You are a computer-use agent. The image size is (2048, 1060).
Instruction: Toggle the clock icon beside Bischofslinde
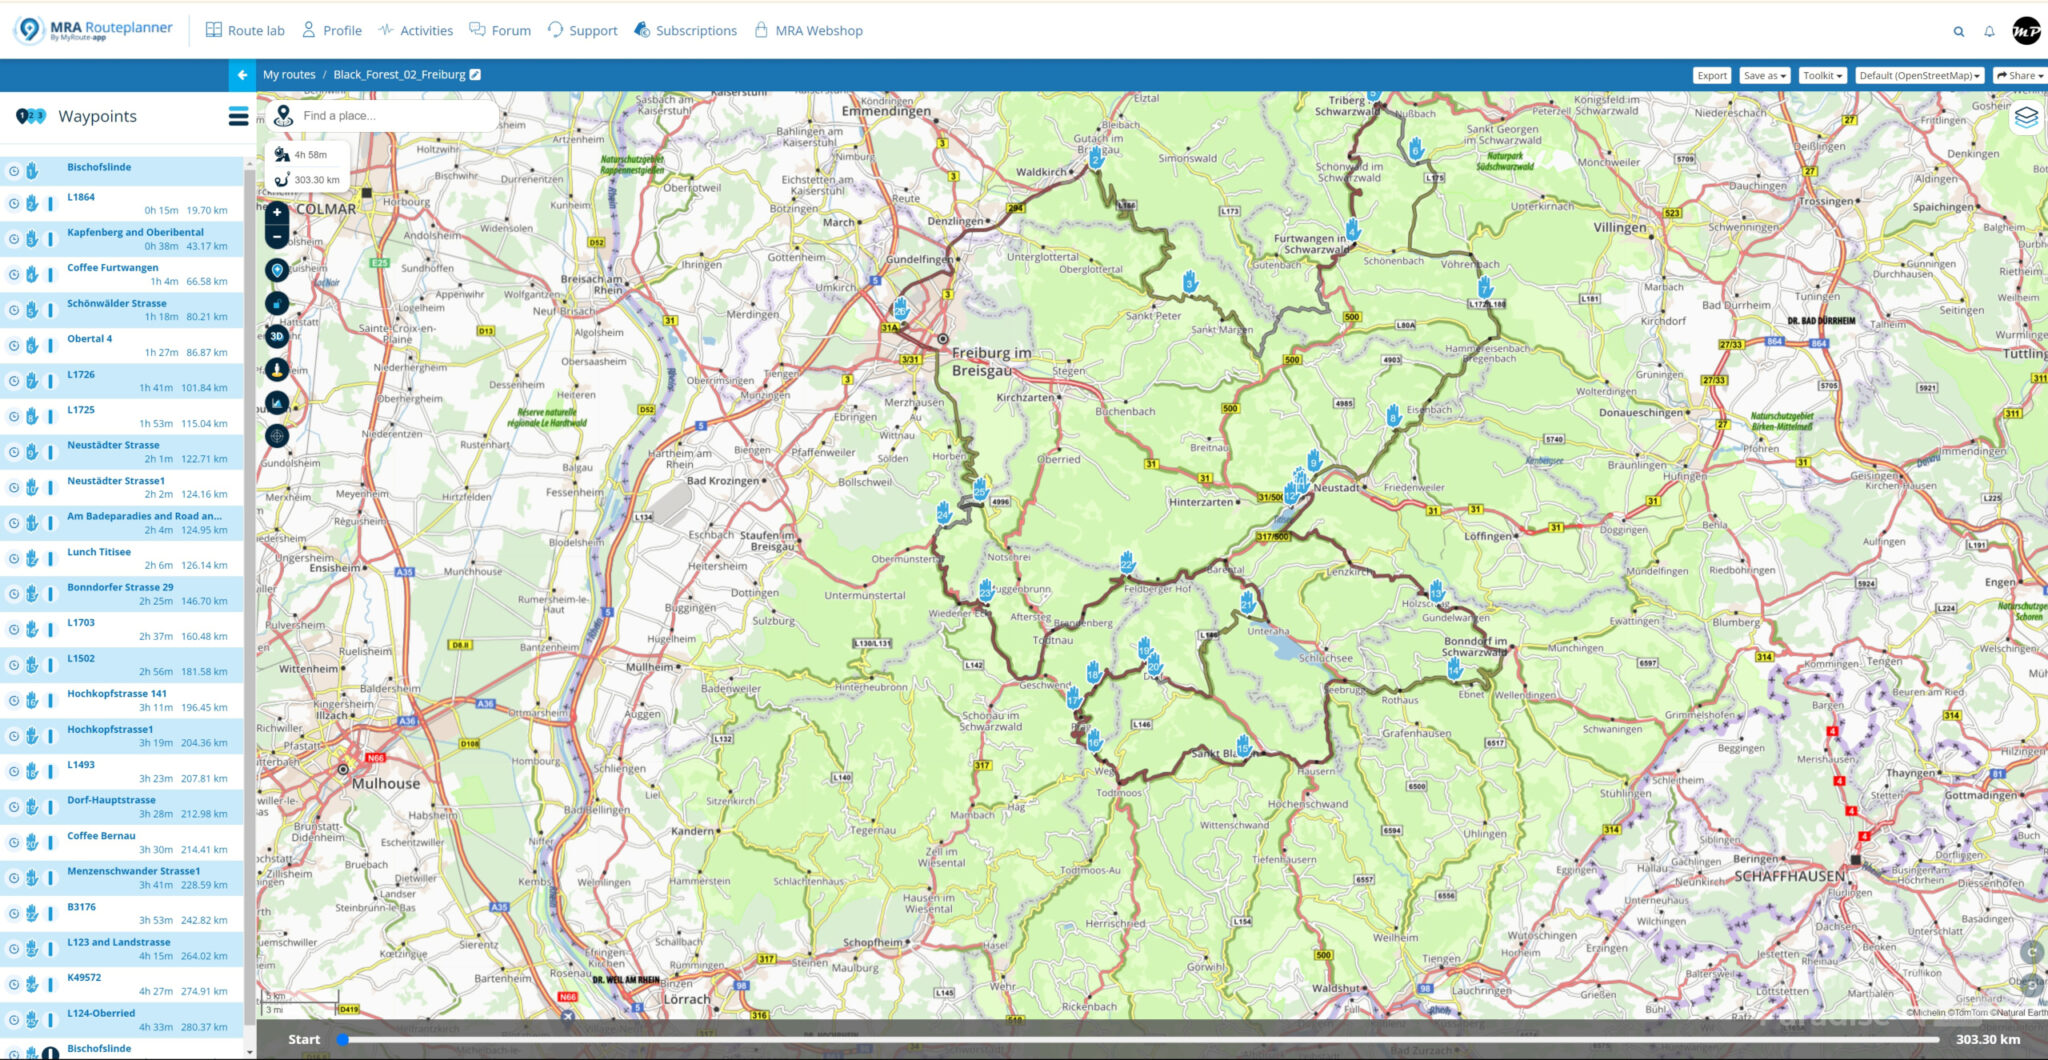coord(13,170)
